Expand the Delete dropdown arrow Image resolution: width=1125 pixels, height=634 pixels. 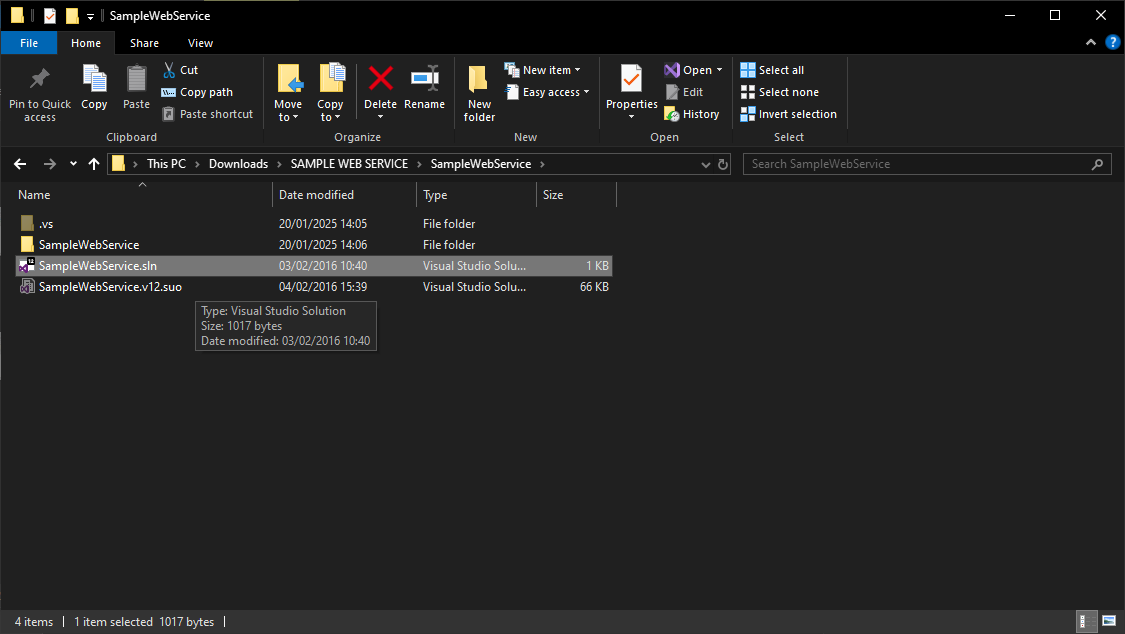380,117
